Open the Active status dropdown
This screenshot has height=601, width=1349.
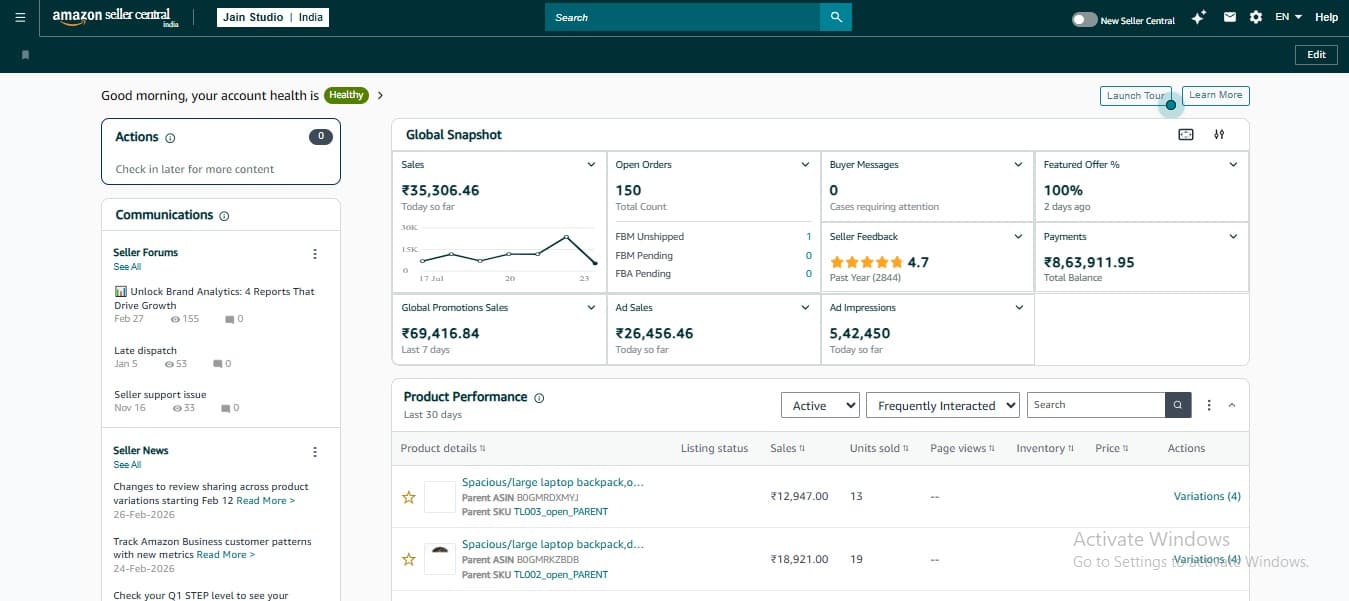[x=820, y=405]
